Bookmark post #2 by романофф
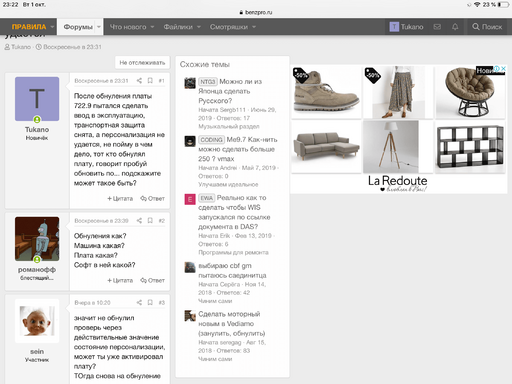The width and height of the screenshot is (512, 384). [150, 220]
